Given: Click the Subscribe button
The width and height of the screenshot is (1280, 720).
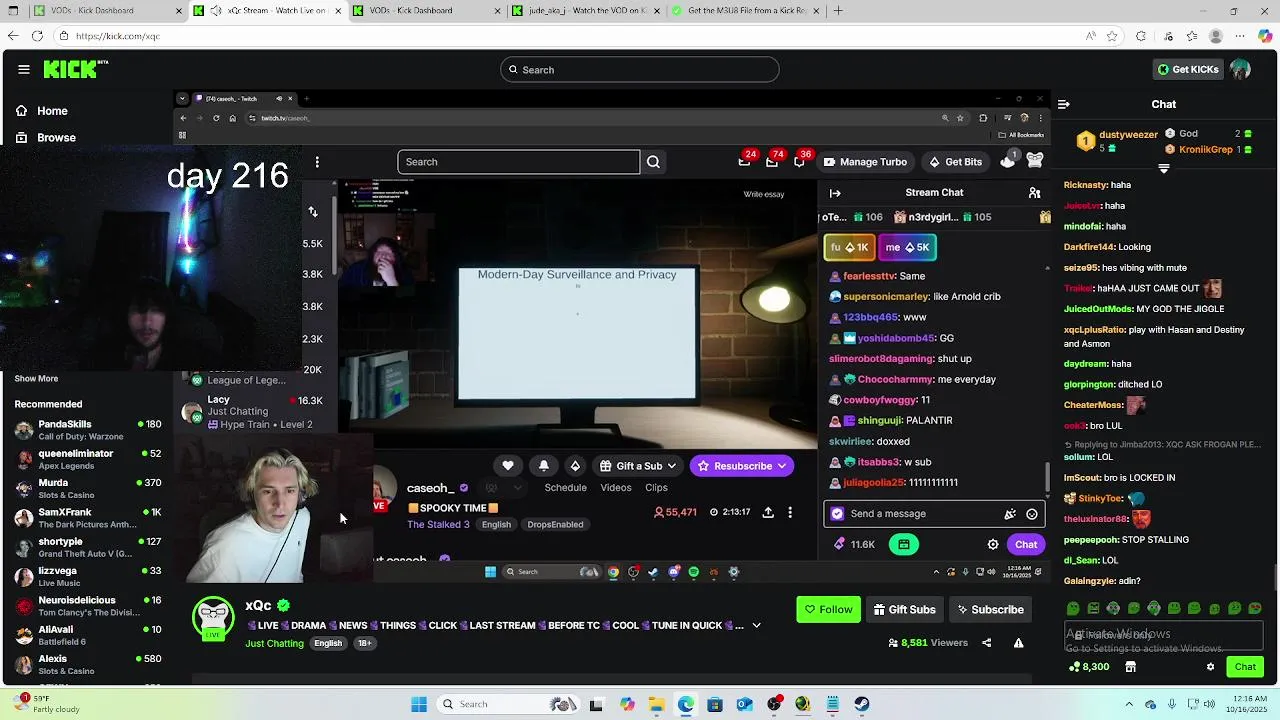Looking at the screenshot, I should pyautogui.click(x=990, y=610).
